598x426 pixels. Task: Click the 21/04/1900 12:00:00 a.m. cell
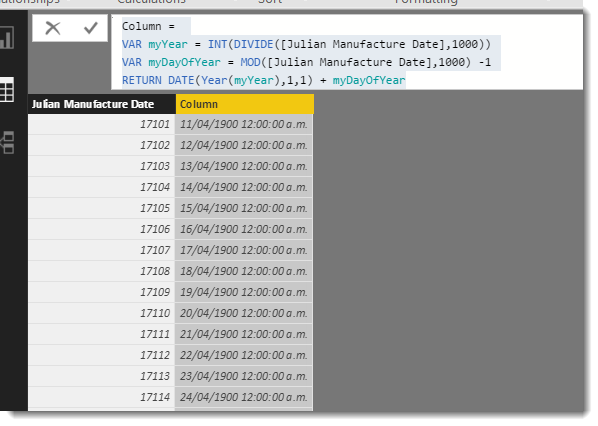pos(244,334)
